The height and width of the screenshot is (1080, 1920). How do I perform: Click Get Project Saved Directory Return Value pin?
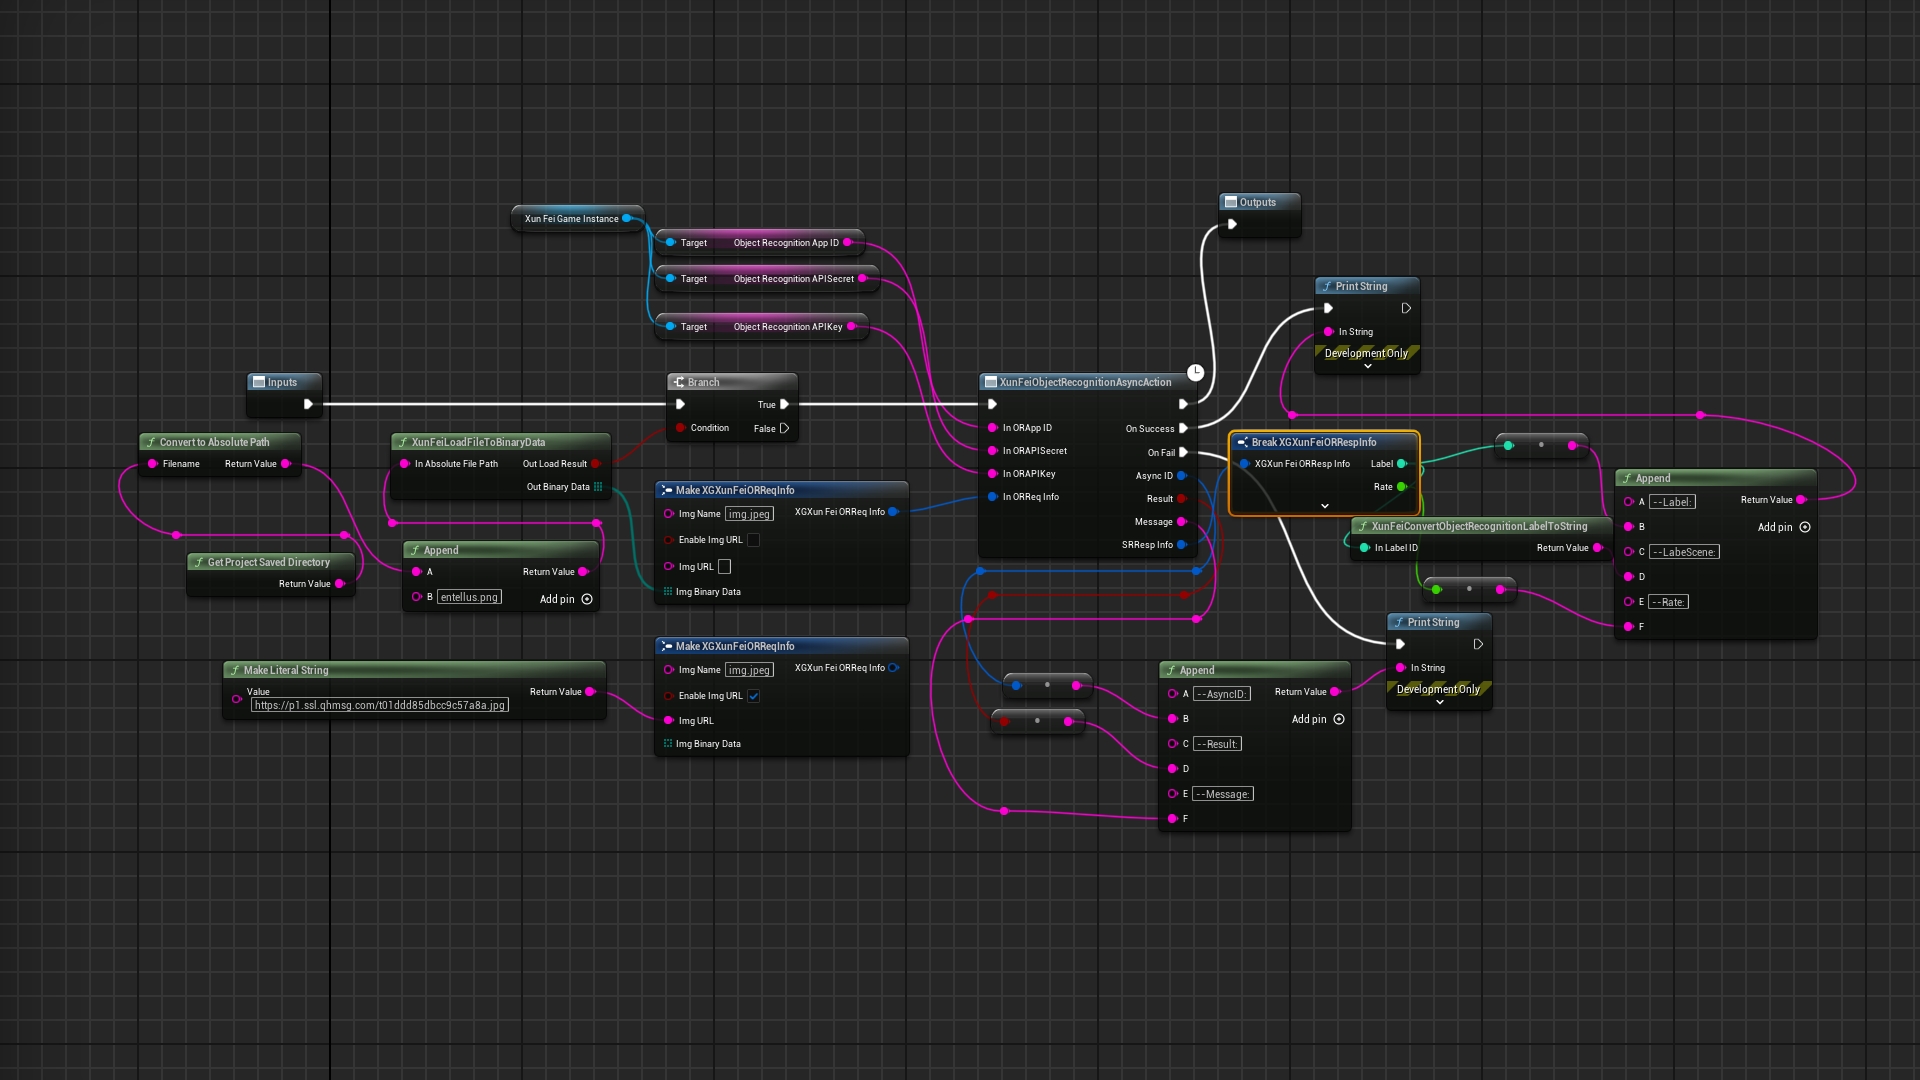340,584
